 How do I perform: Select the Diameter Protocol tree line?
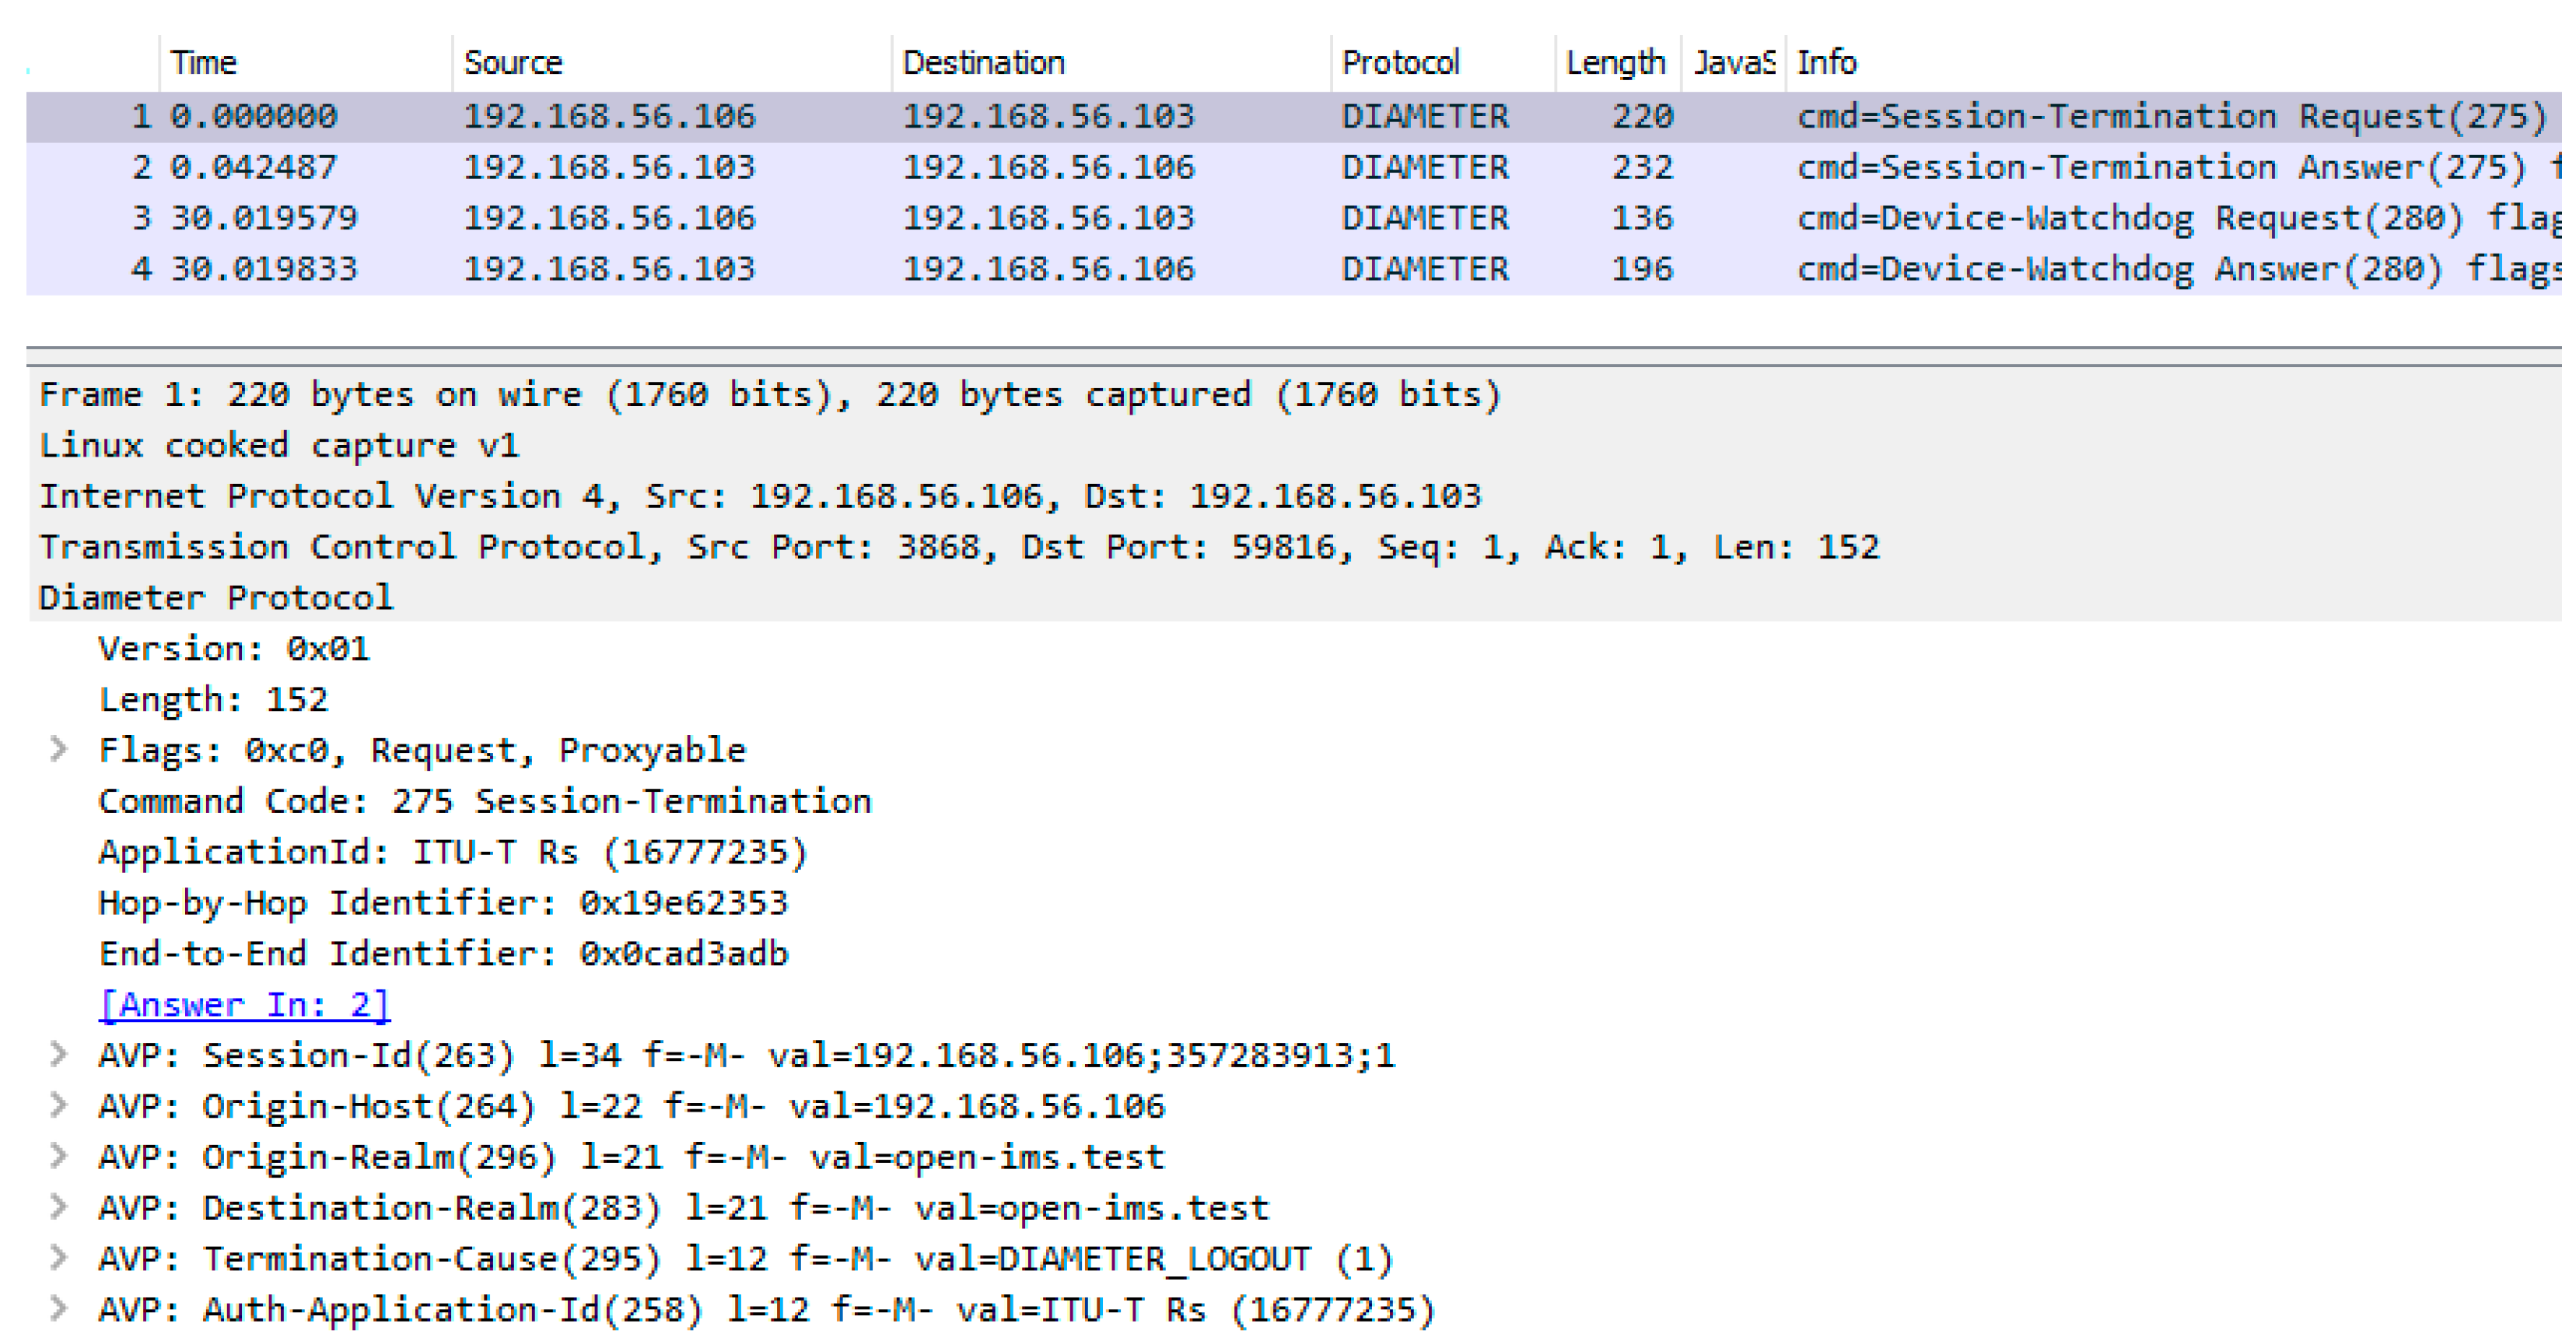click(x=216, y=598)
